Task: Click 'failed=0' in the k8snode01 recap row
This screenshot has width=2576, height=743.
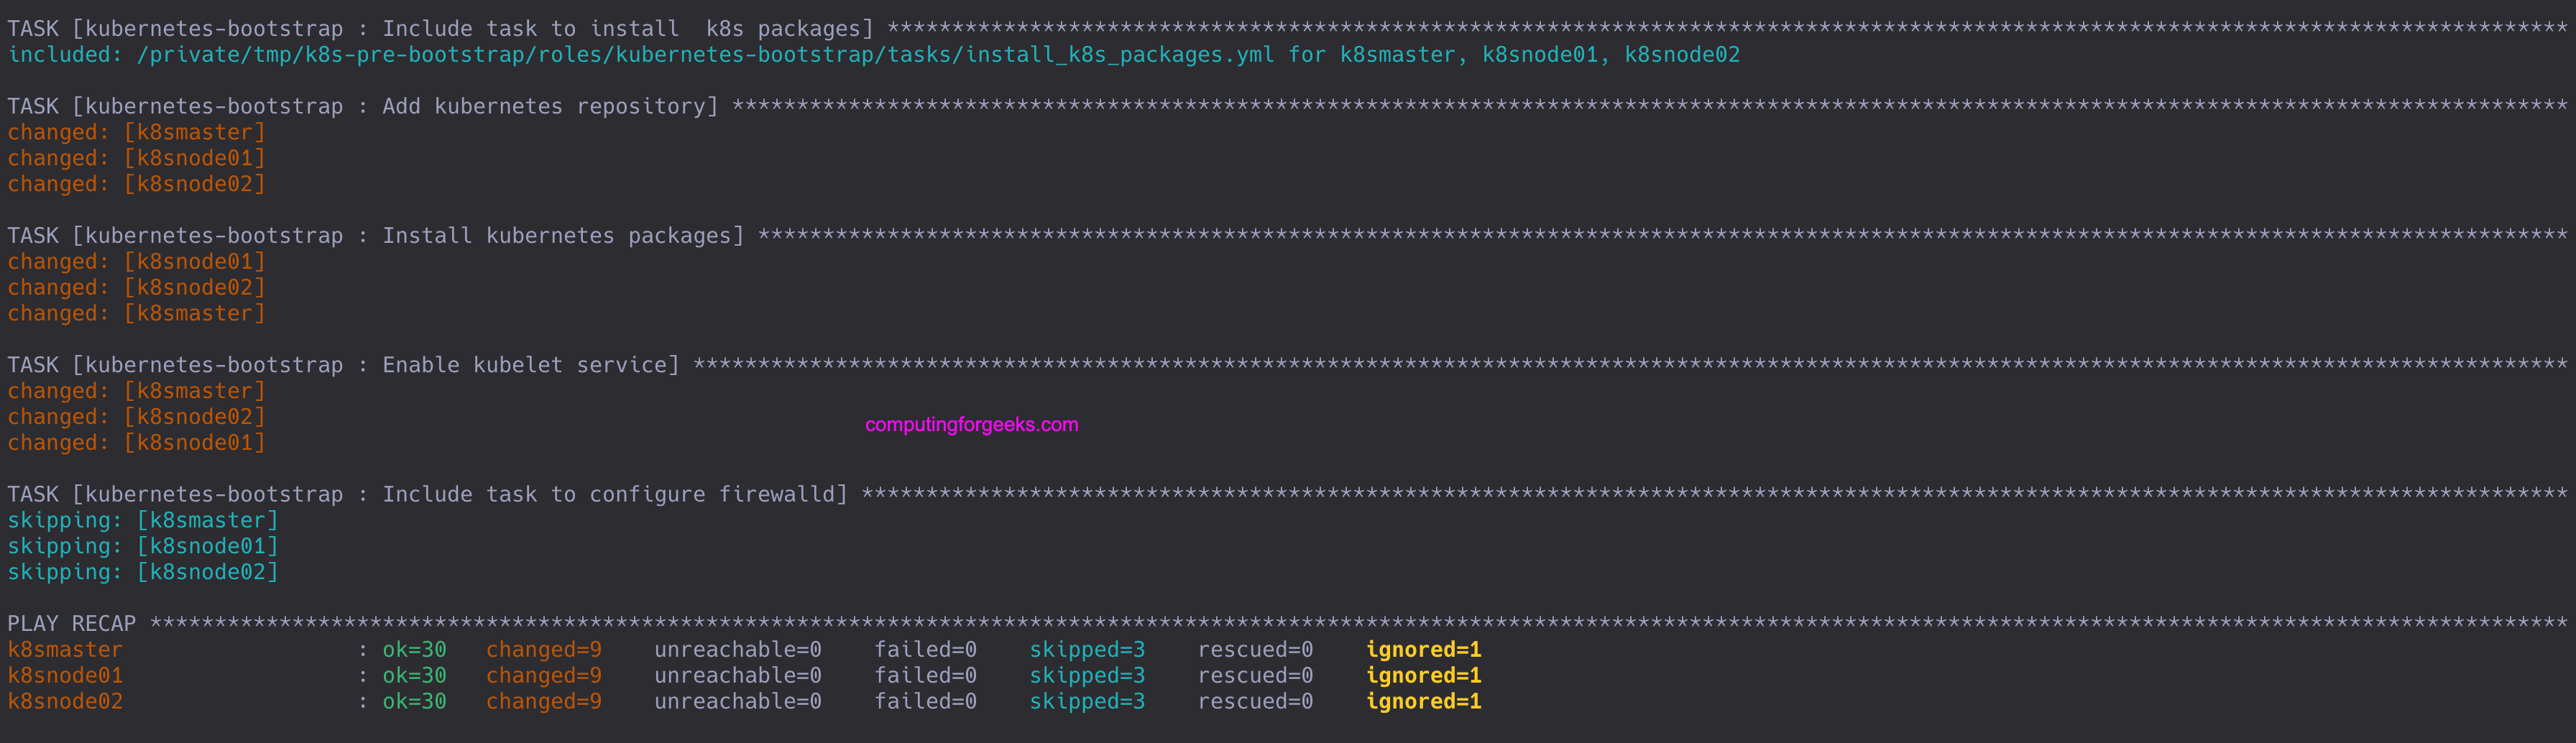Action: 926,676
